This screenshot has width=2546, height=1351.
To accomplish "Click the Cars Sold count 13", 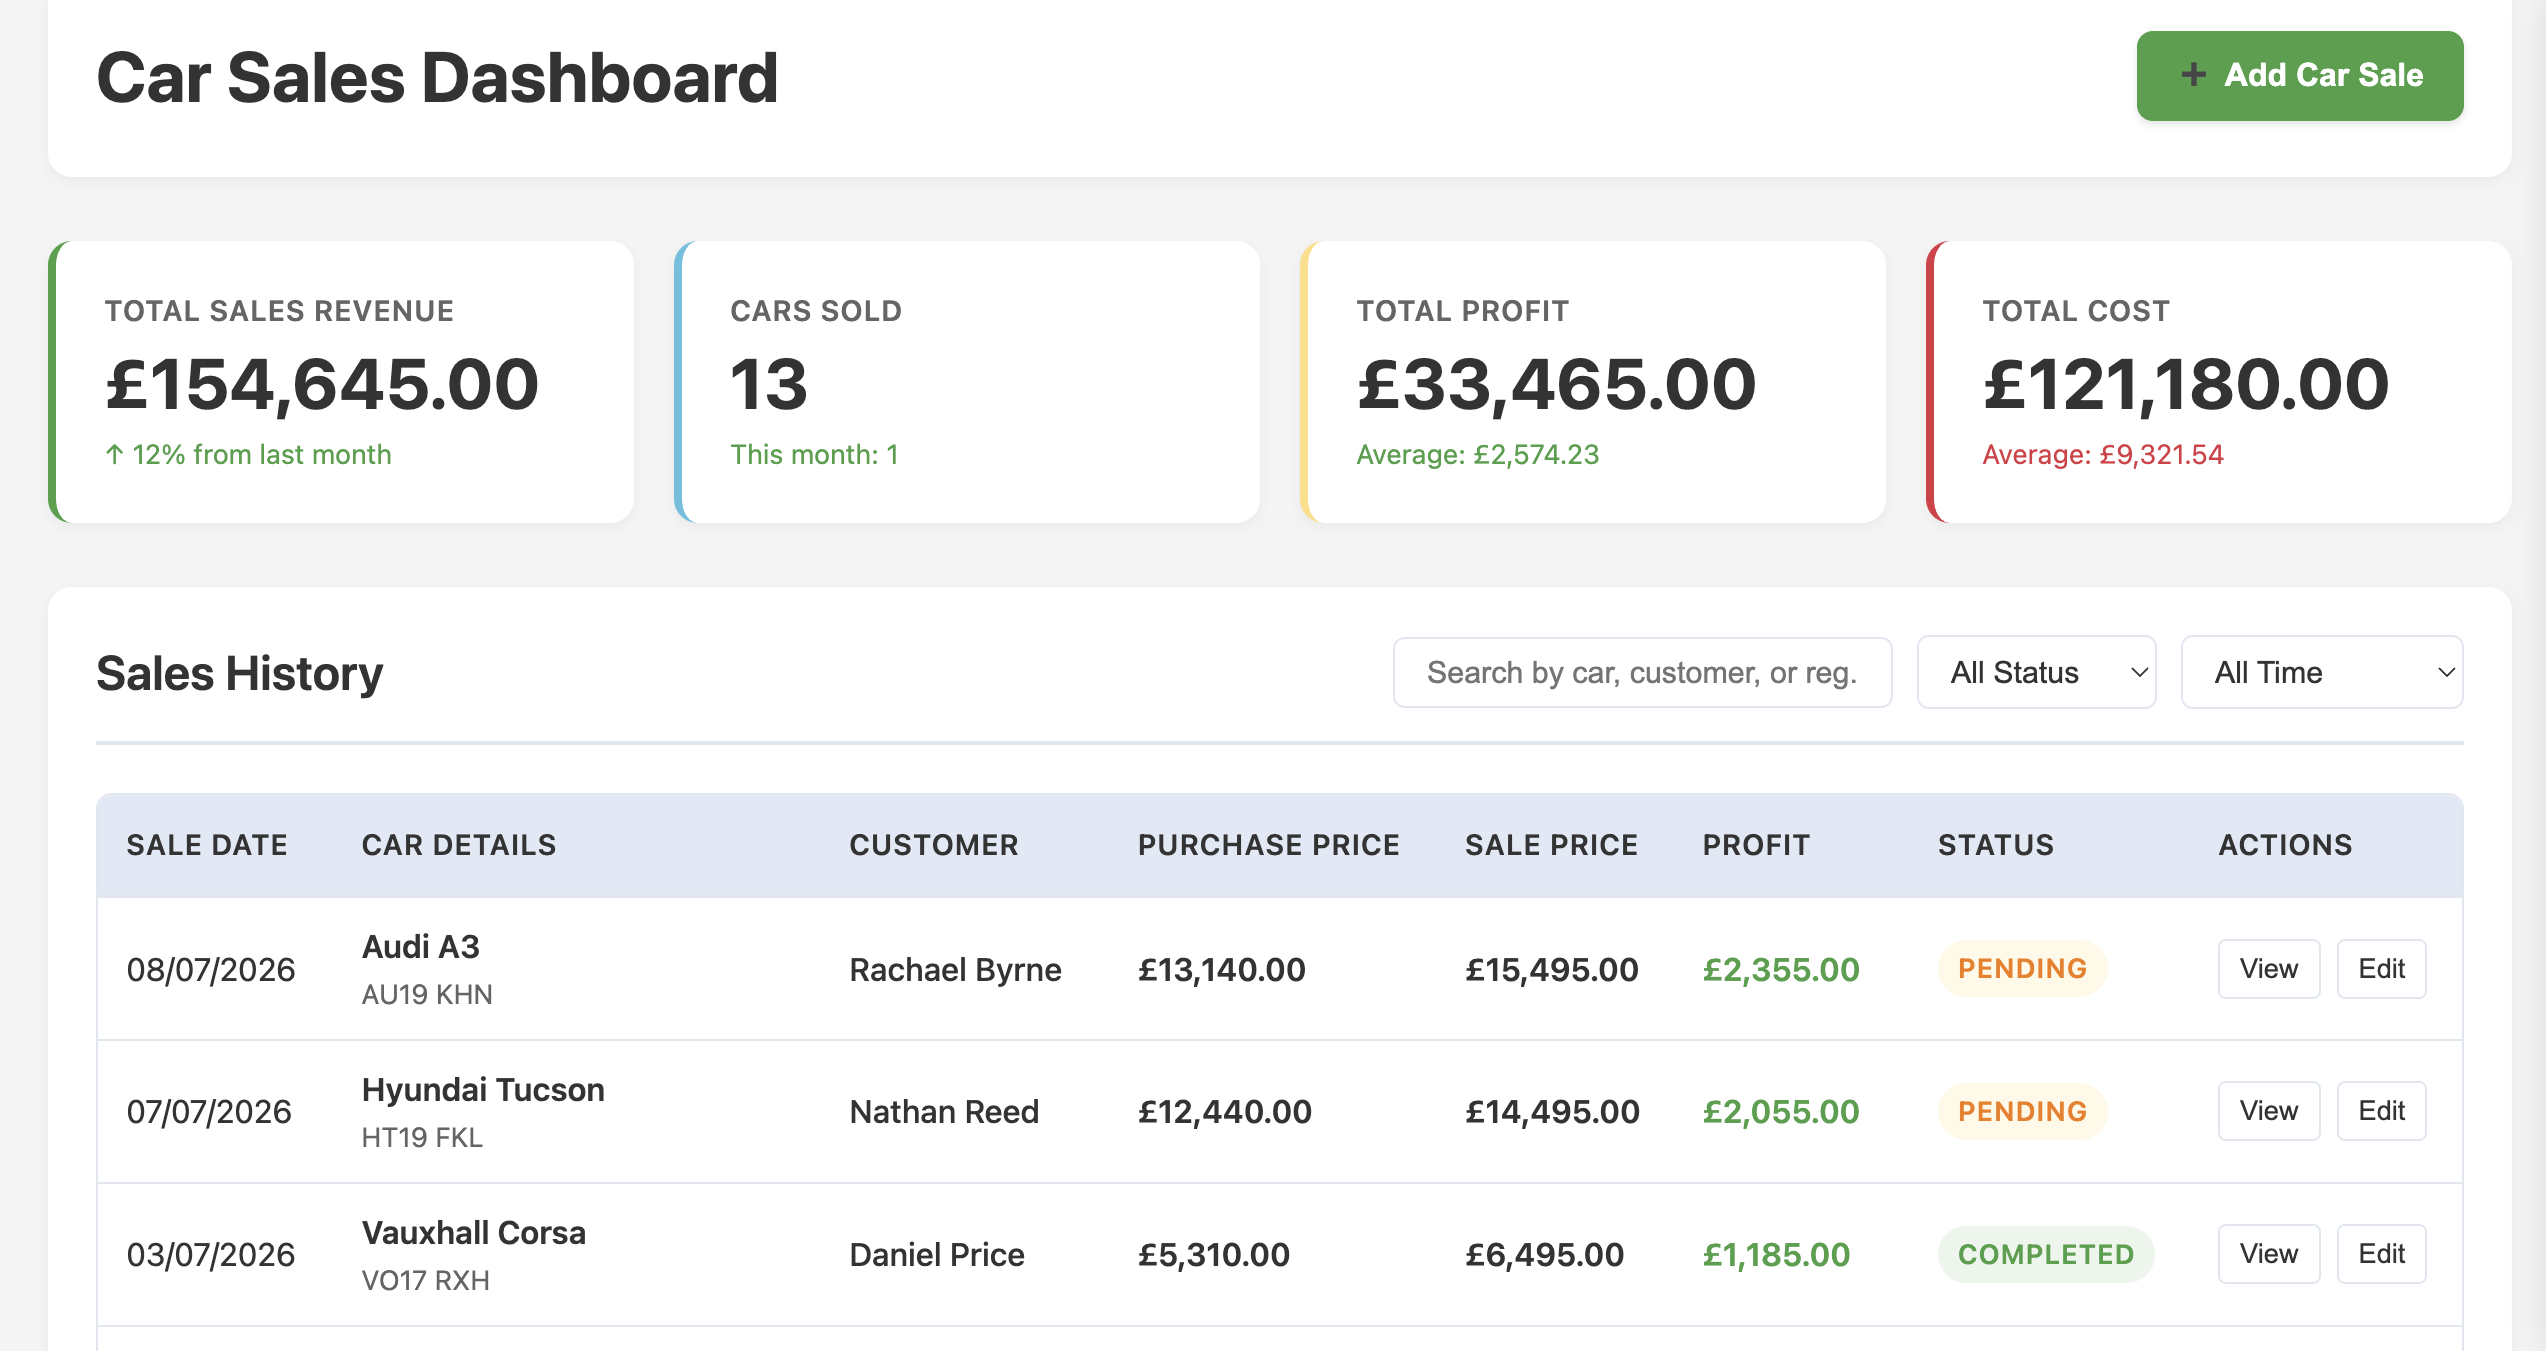I will point(768,384).
